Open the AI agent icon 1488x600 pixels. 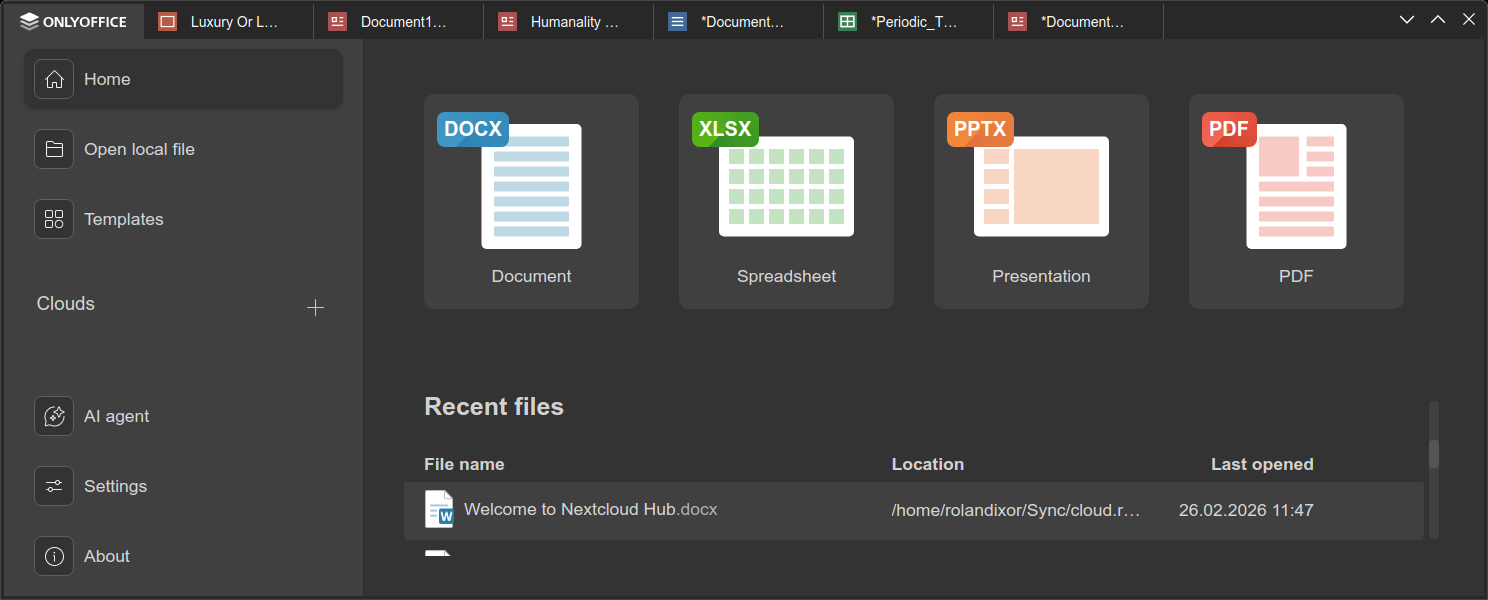pos(53,416)
